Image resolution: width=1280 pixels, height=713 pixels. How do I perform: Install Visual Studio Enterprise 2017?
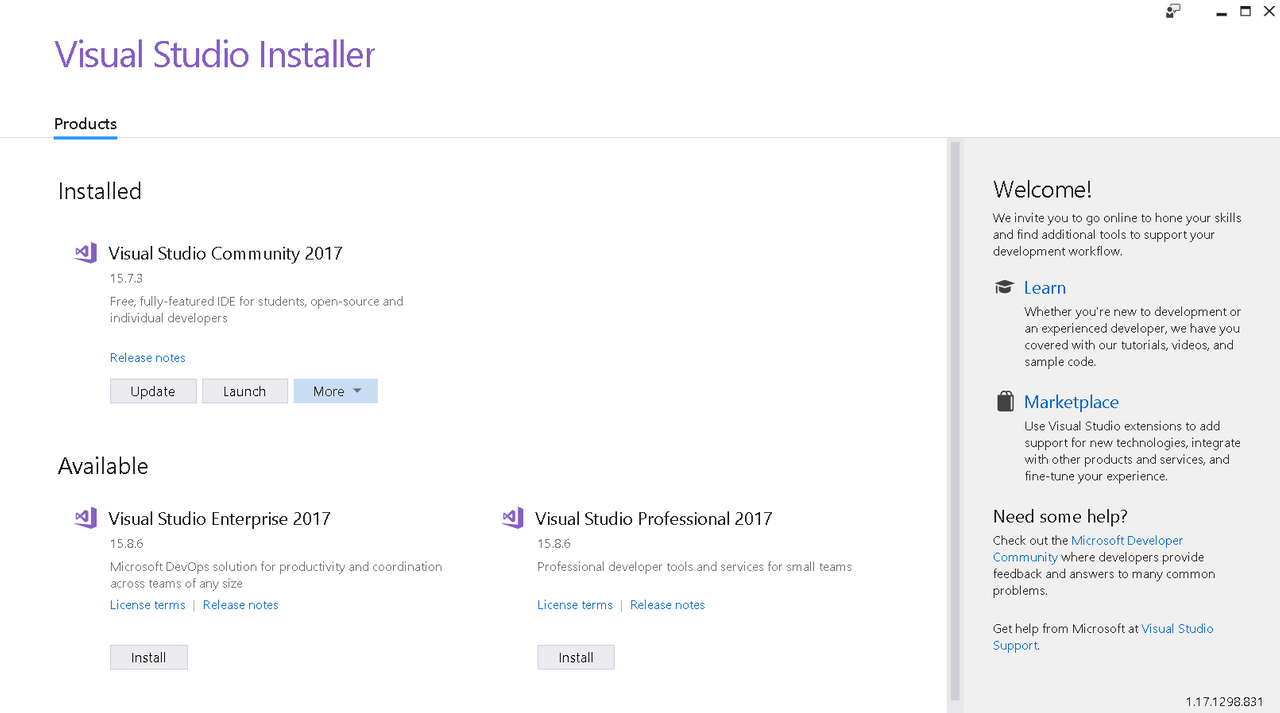149,657
